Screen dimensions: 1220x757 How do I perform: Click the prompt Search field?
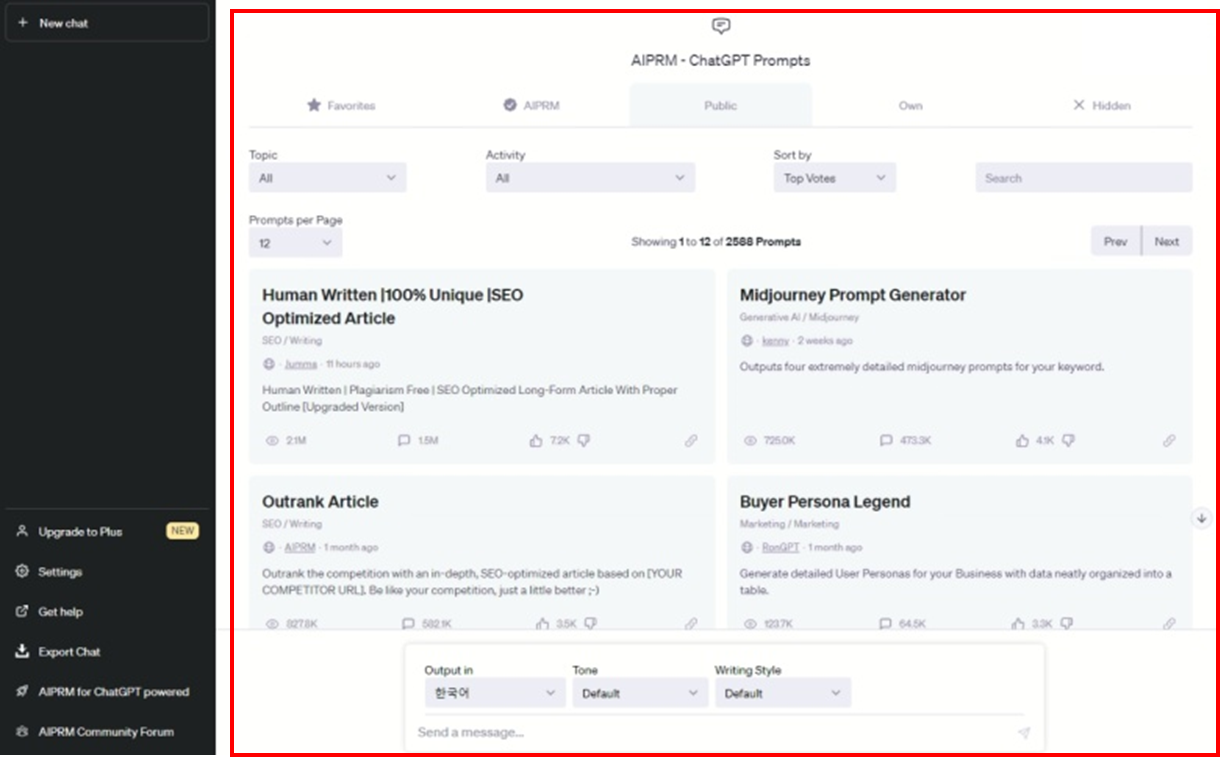[x=1084, y=178]
